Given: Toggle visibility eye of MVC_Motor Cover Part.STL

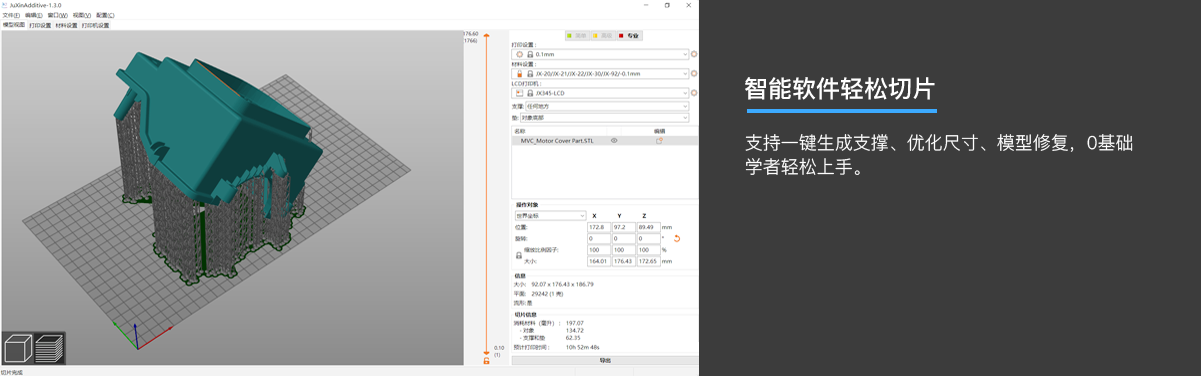Looking at the screenshot, I should pyautogui.click(x=614, y=141).
